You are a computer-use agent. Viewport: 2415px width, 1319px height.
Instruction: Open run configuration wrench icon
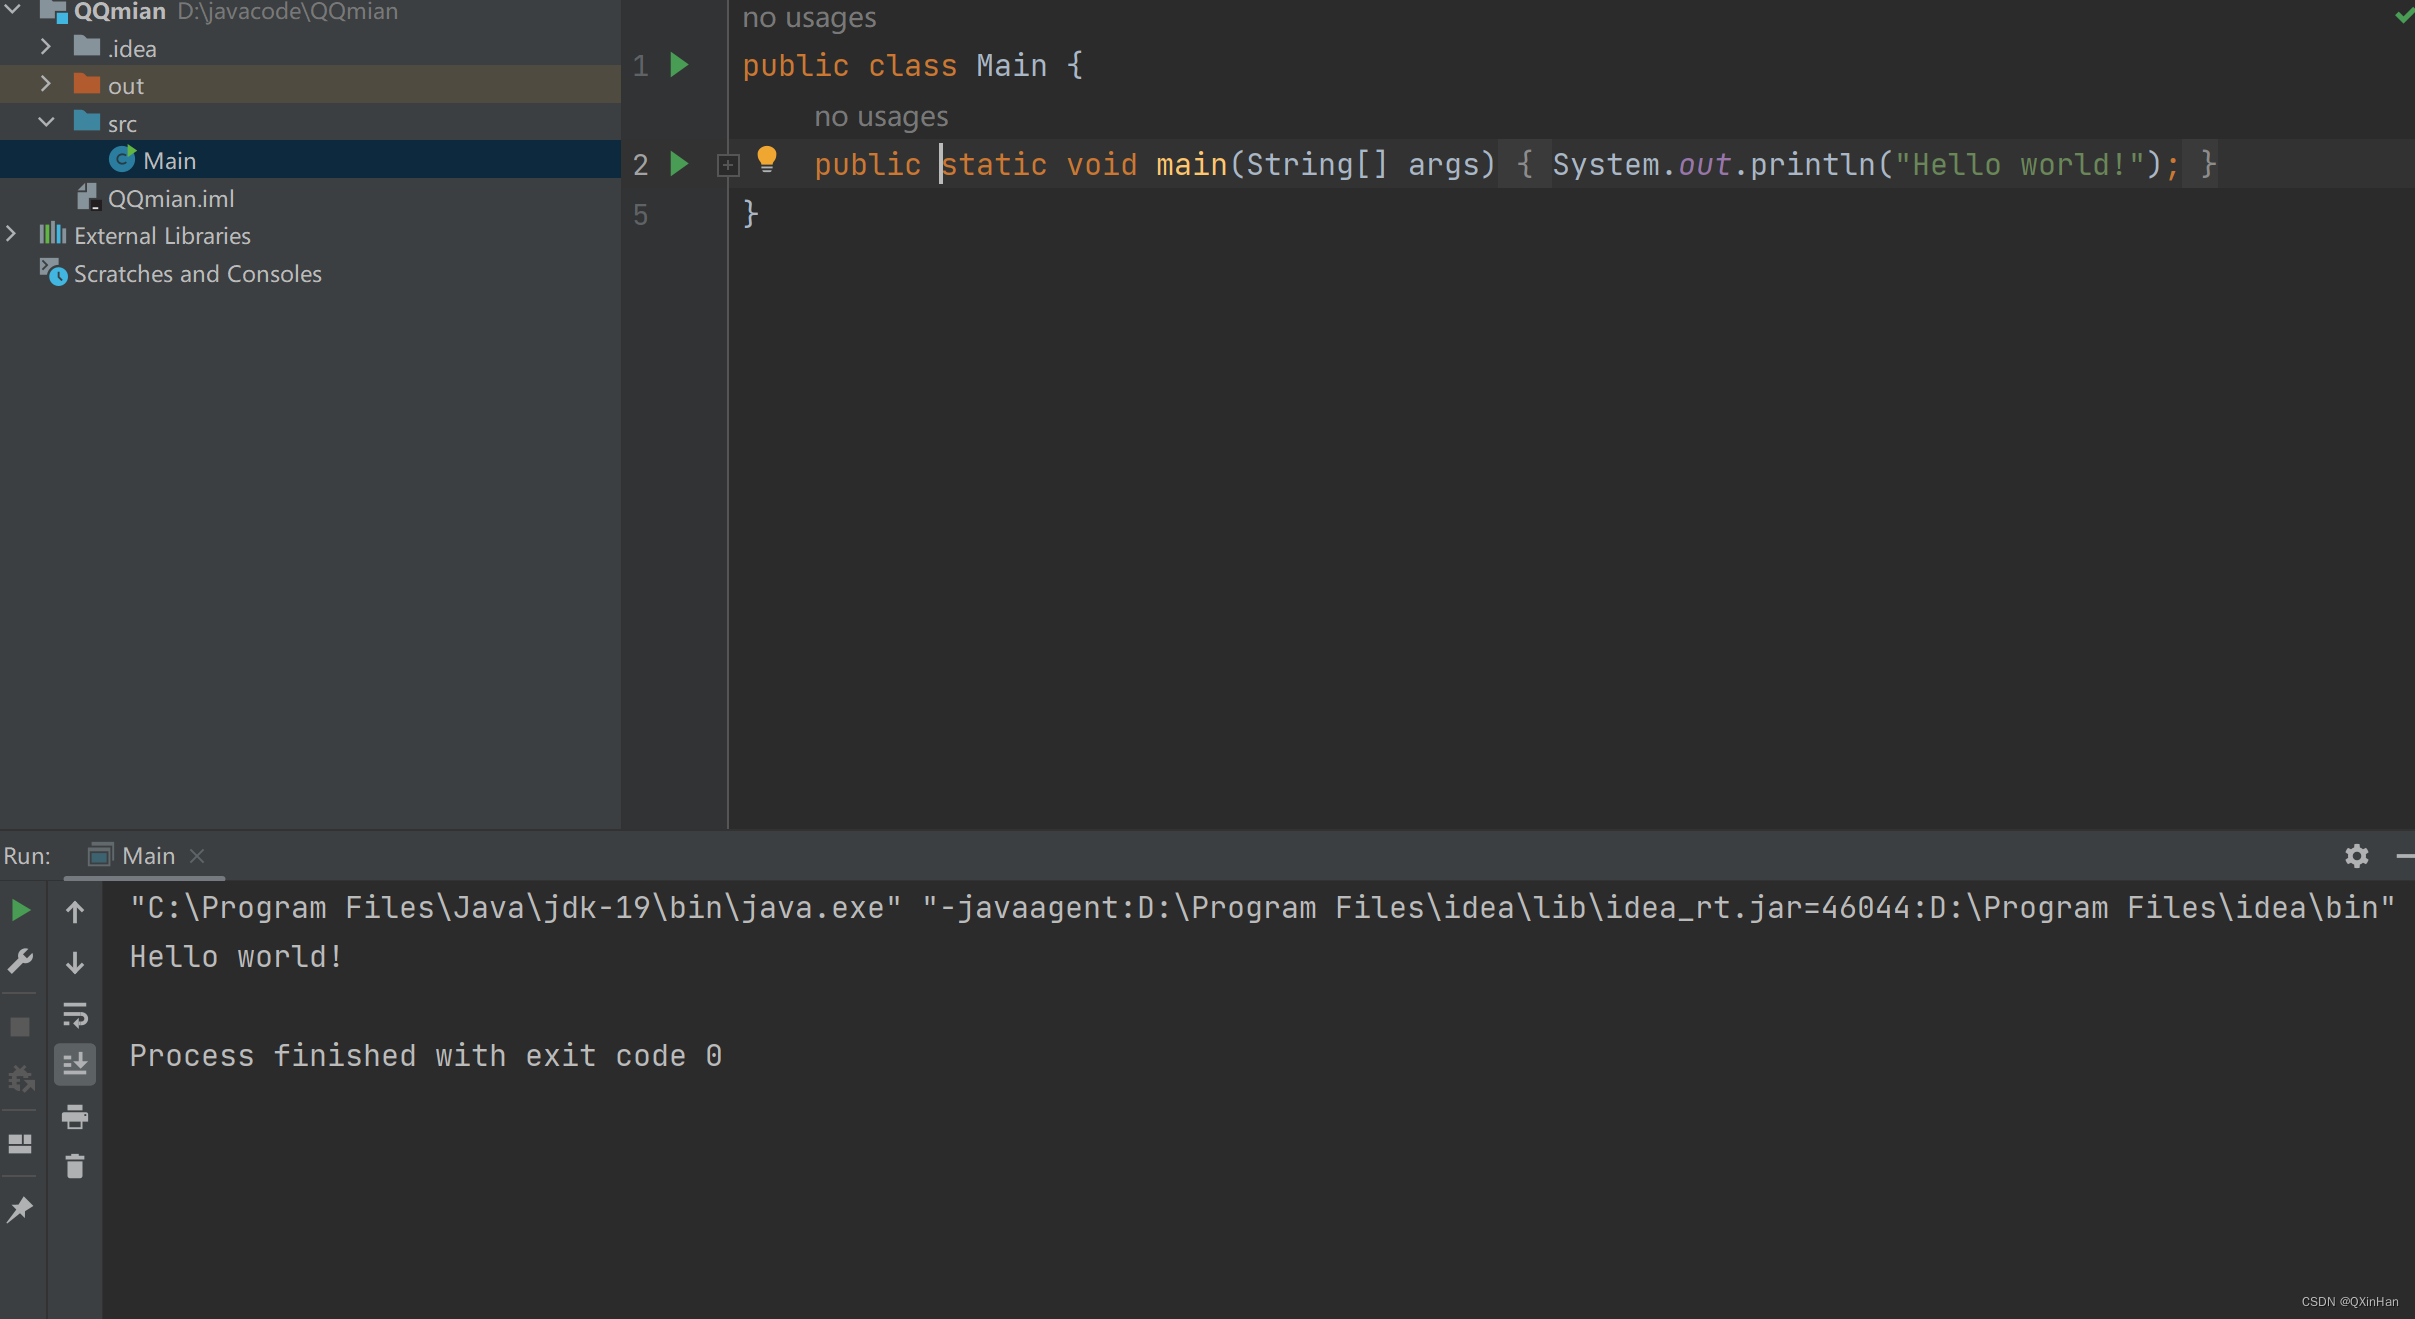pos(20,961)
